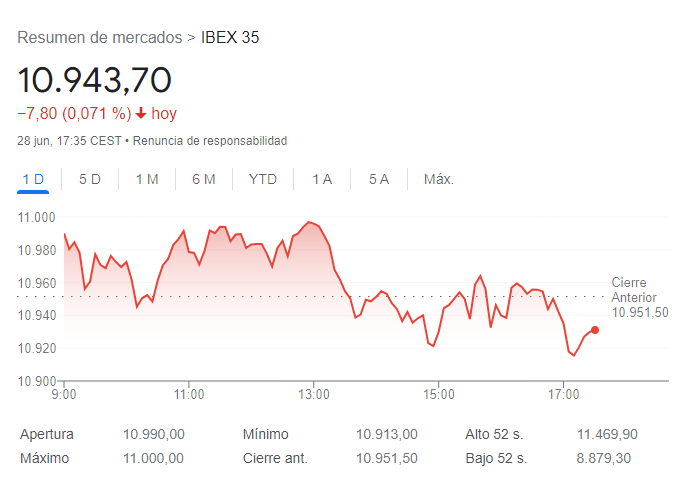Click the IBEX 35 breadcrumb title
The image size is (692, 485).
230,38
